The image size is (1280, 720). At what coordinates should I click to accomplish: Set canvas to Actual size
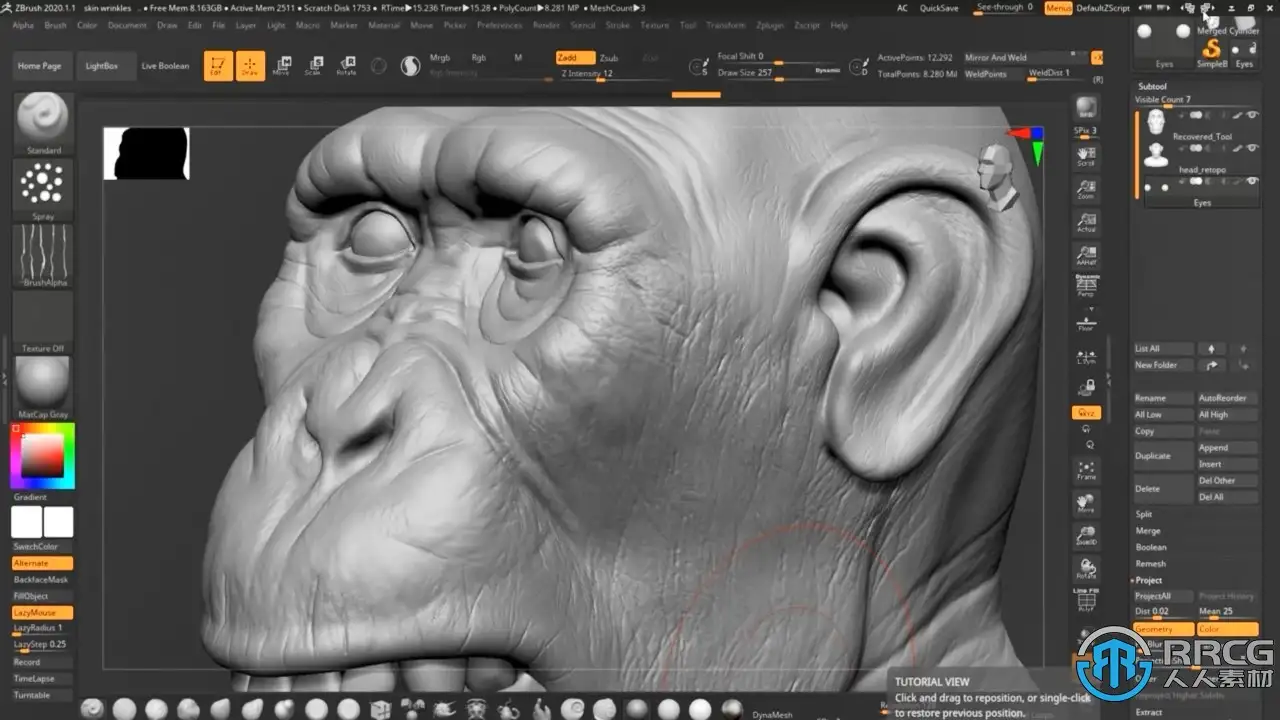point(1085,223)
